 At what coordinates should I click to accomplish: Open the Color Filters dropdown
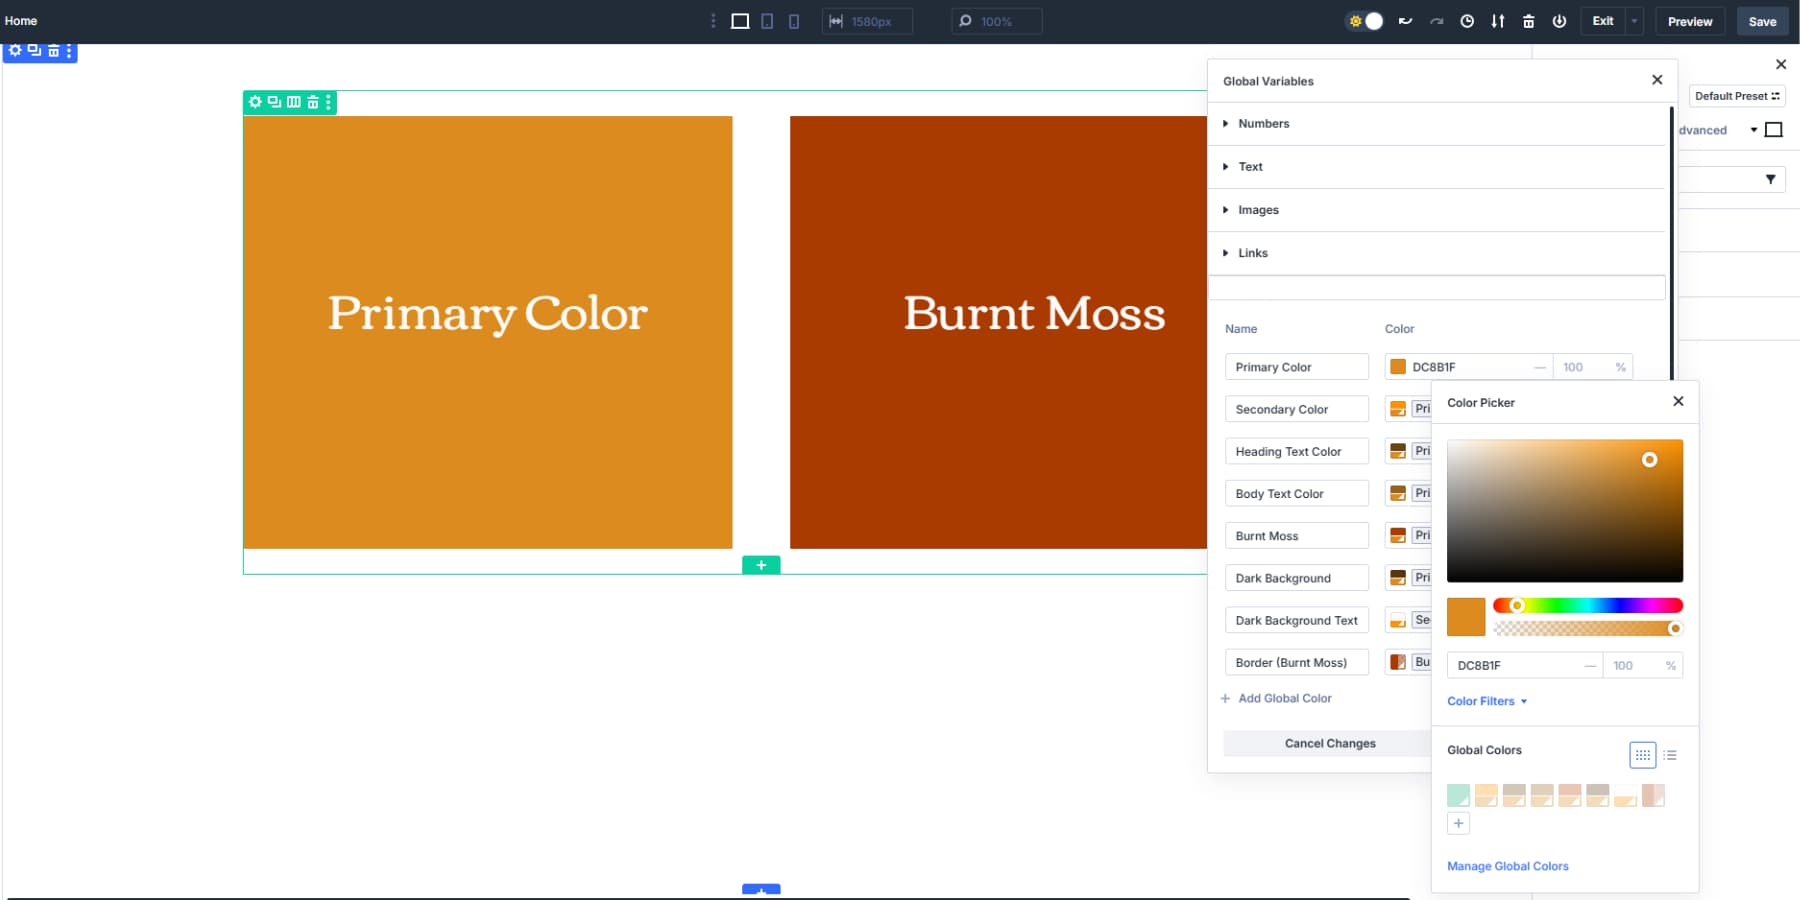click(1487, 701)
